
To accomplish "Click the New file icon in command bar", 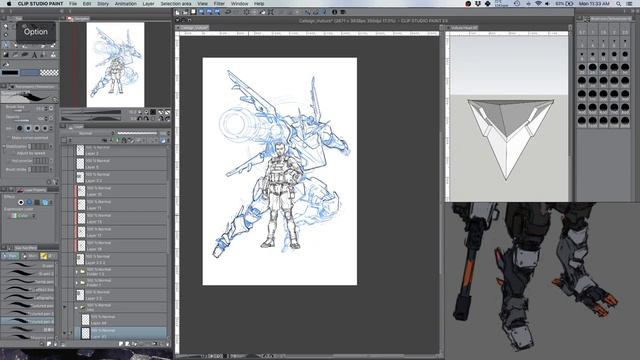I will coord(178,12).
